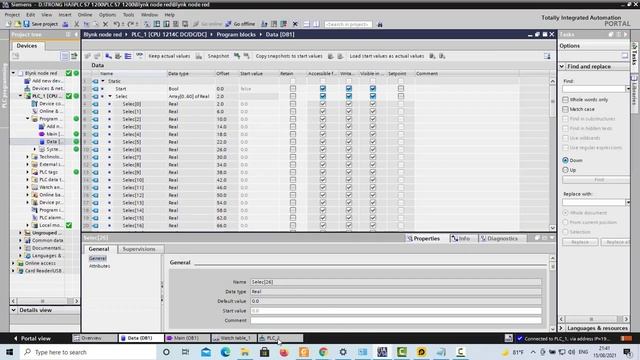Collapse the Blynk node red project node

click(x=13, y=73)
